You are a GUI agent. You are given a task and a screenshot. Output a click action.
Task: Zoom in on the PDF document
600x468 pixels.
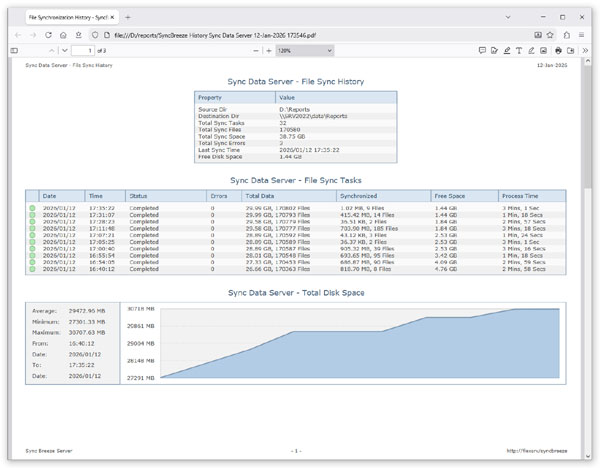click(x=269, y=51)
